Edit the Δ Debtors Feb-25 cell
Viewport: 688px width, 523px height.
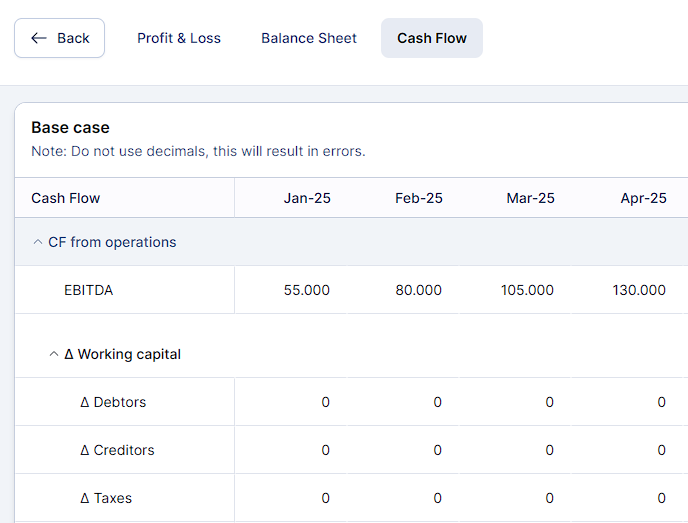coord(403,402)
